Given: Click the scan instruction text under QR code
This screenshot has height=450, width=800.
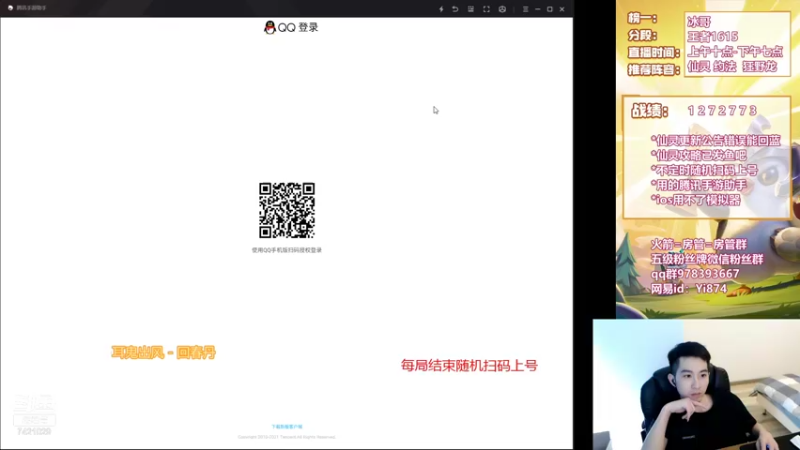Looking at the screenshot, I should [287, 250].
